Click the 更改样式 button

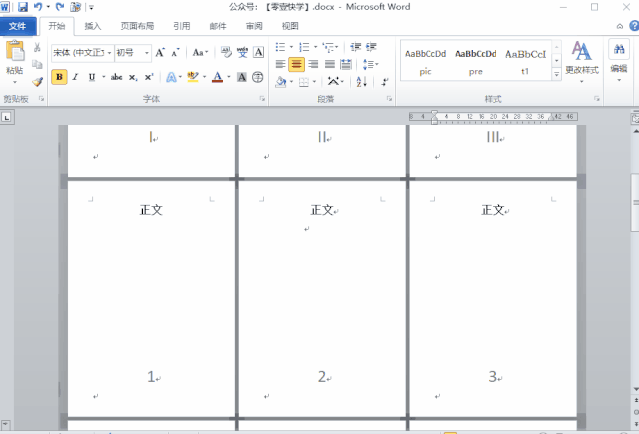tap(582, 62)
